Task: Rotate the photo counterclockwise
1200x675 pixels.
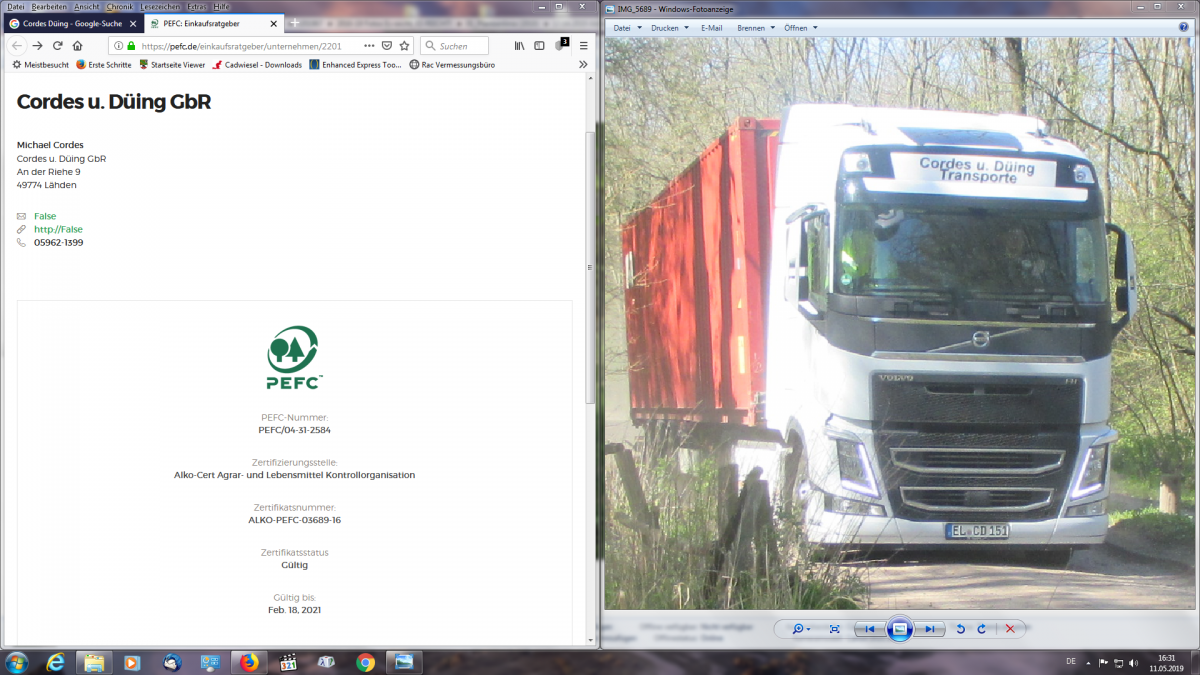Action: tap(961, 629)
